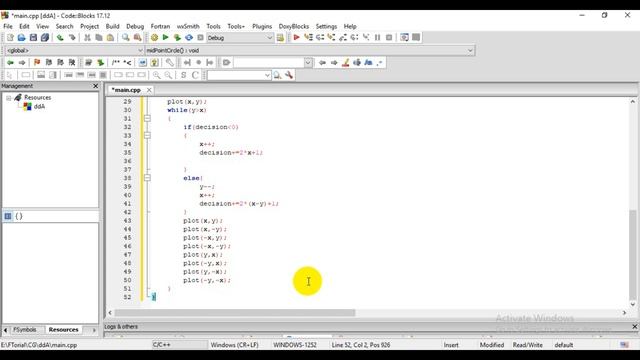Click the Save all files icon
This screenshot has width=640, height=360.
44,38
